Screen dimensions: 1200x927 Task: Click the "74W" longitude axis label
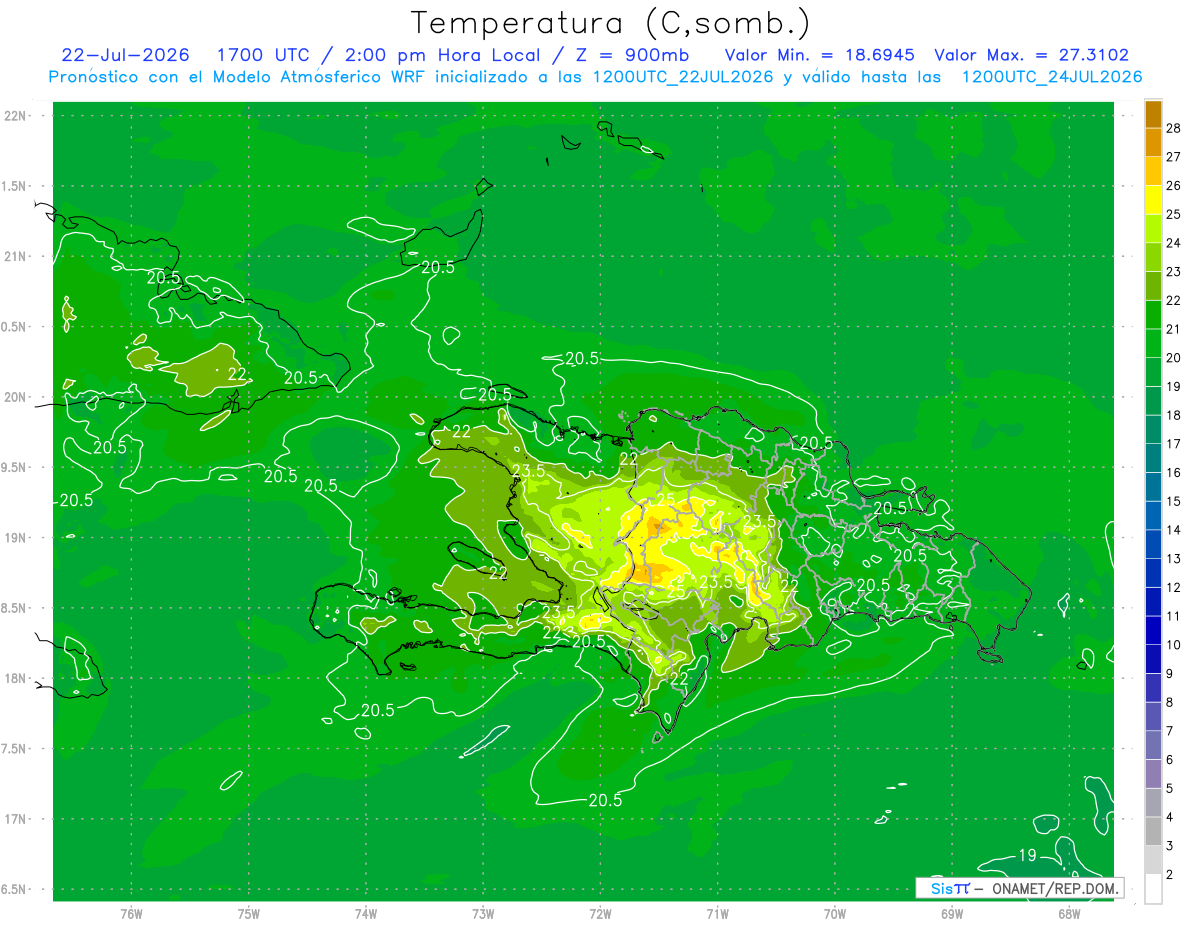[365, 914]
